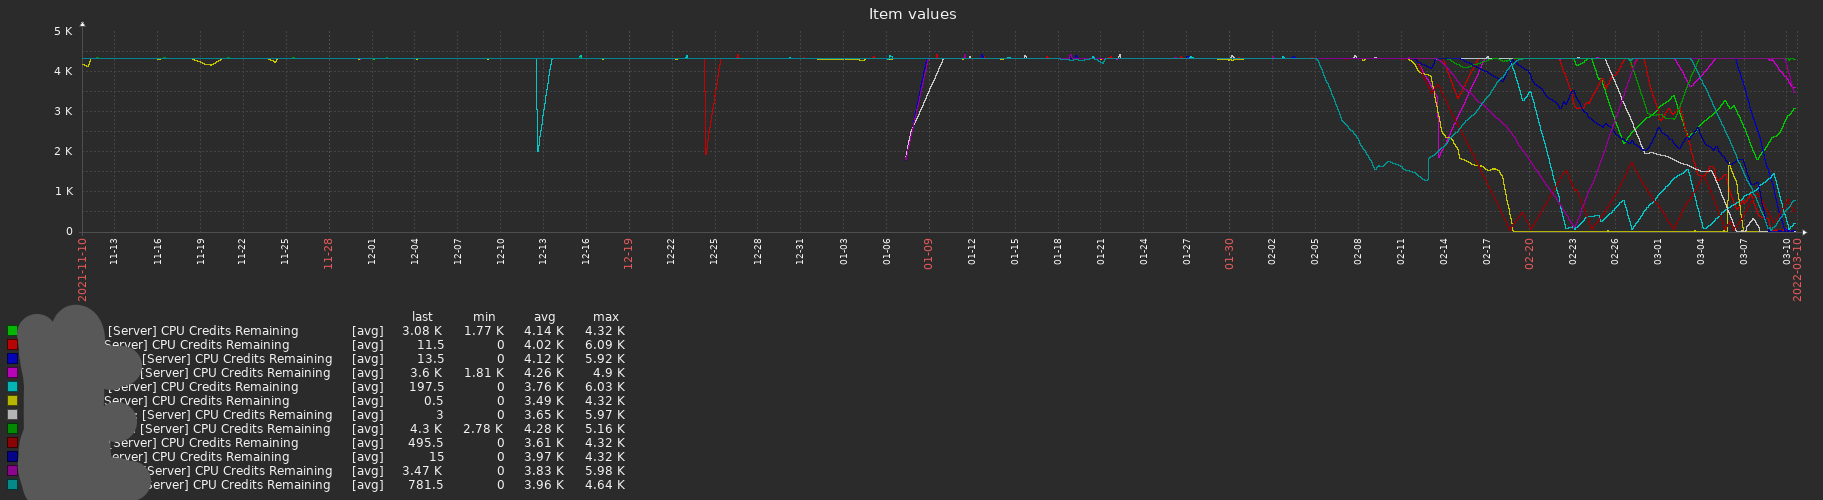Click the red 02-20 date label on the x-axis
This screenshot has width=1823, height=500.
(1529, 253)
